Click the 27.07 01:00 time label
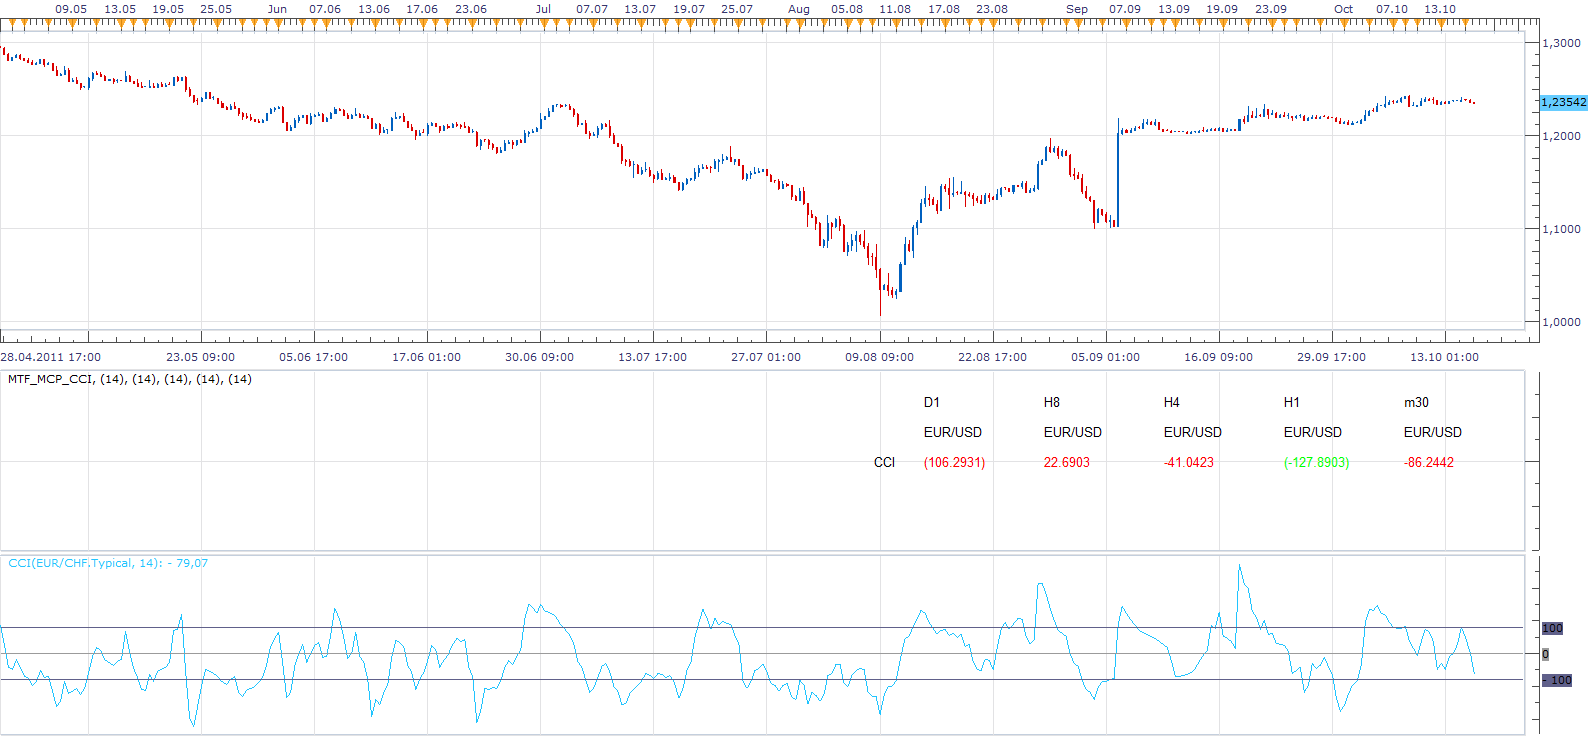Image resolution: width=1596 pixels, height=736 pixels. pos(766,357)
